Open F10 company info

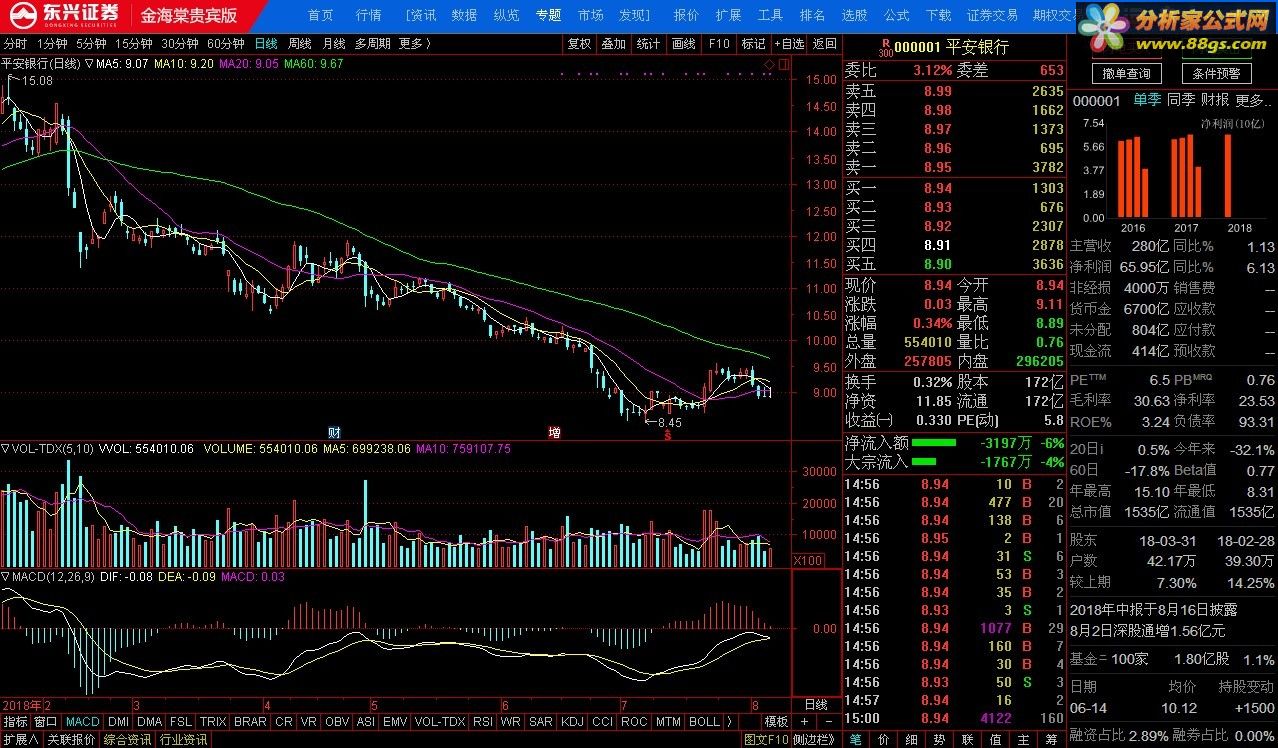pyautogui.click(x=718, y=44)
